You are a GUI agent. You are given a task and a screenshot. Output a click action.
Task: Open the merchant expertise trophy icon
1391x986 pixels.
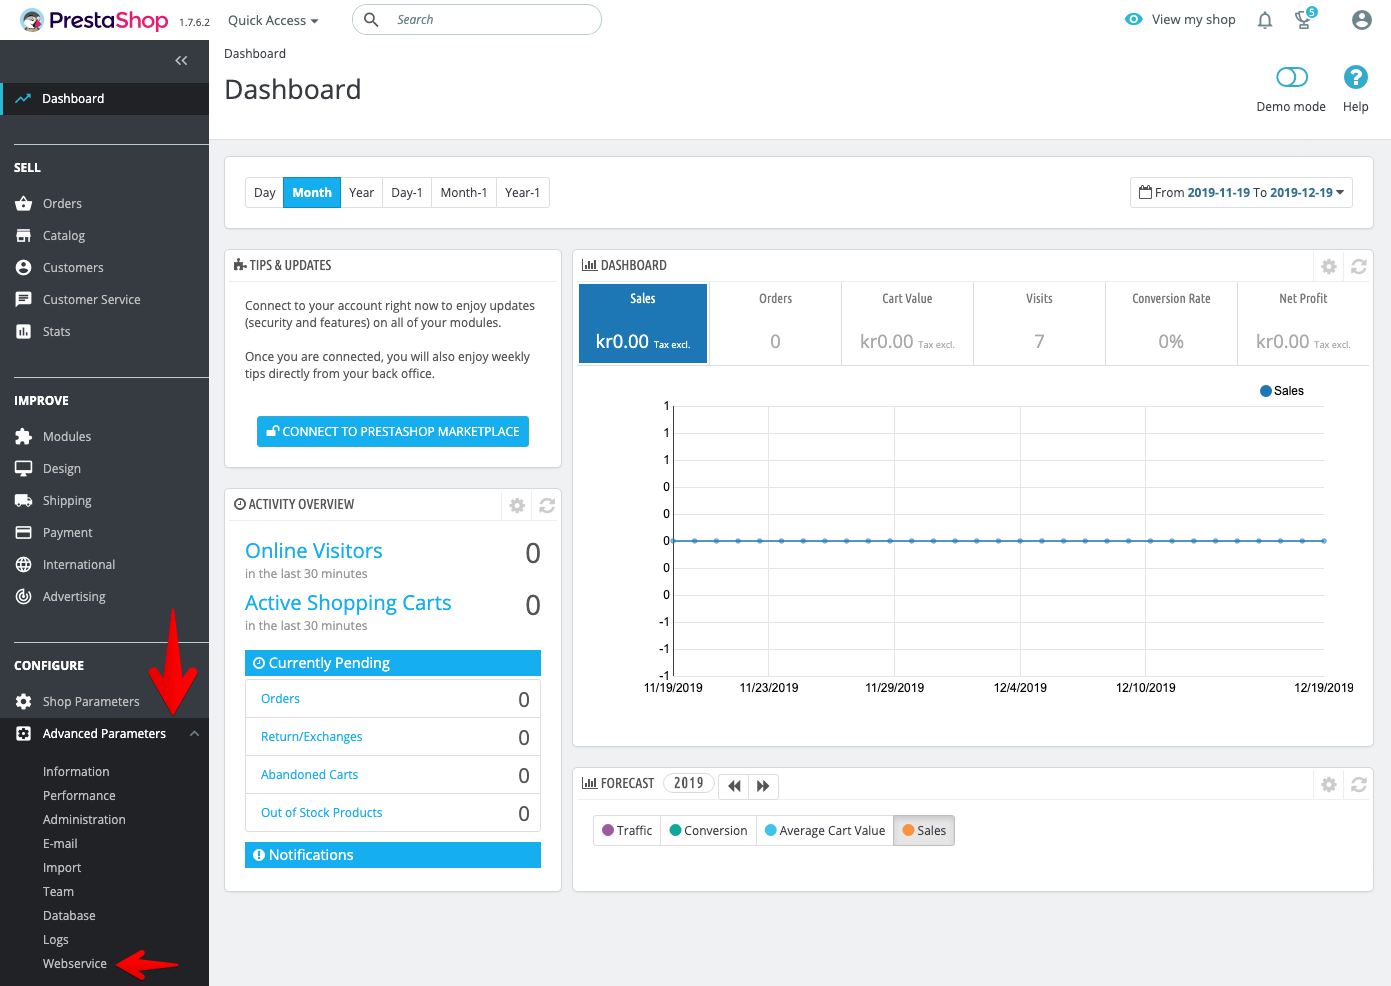click(1304, 19)
